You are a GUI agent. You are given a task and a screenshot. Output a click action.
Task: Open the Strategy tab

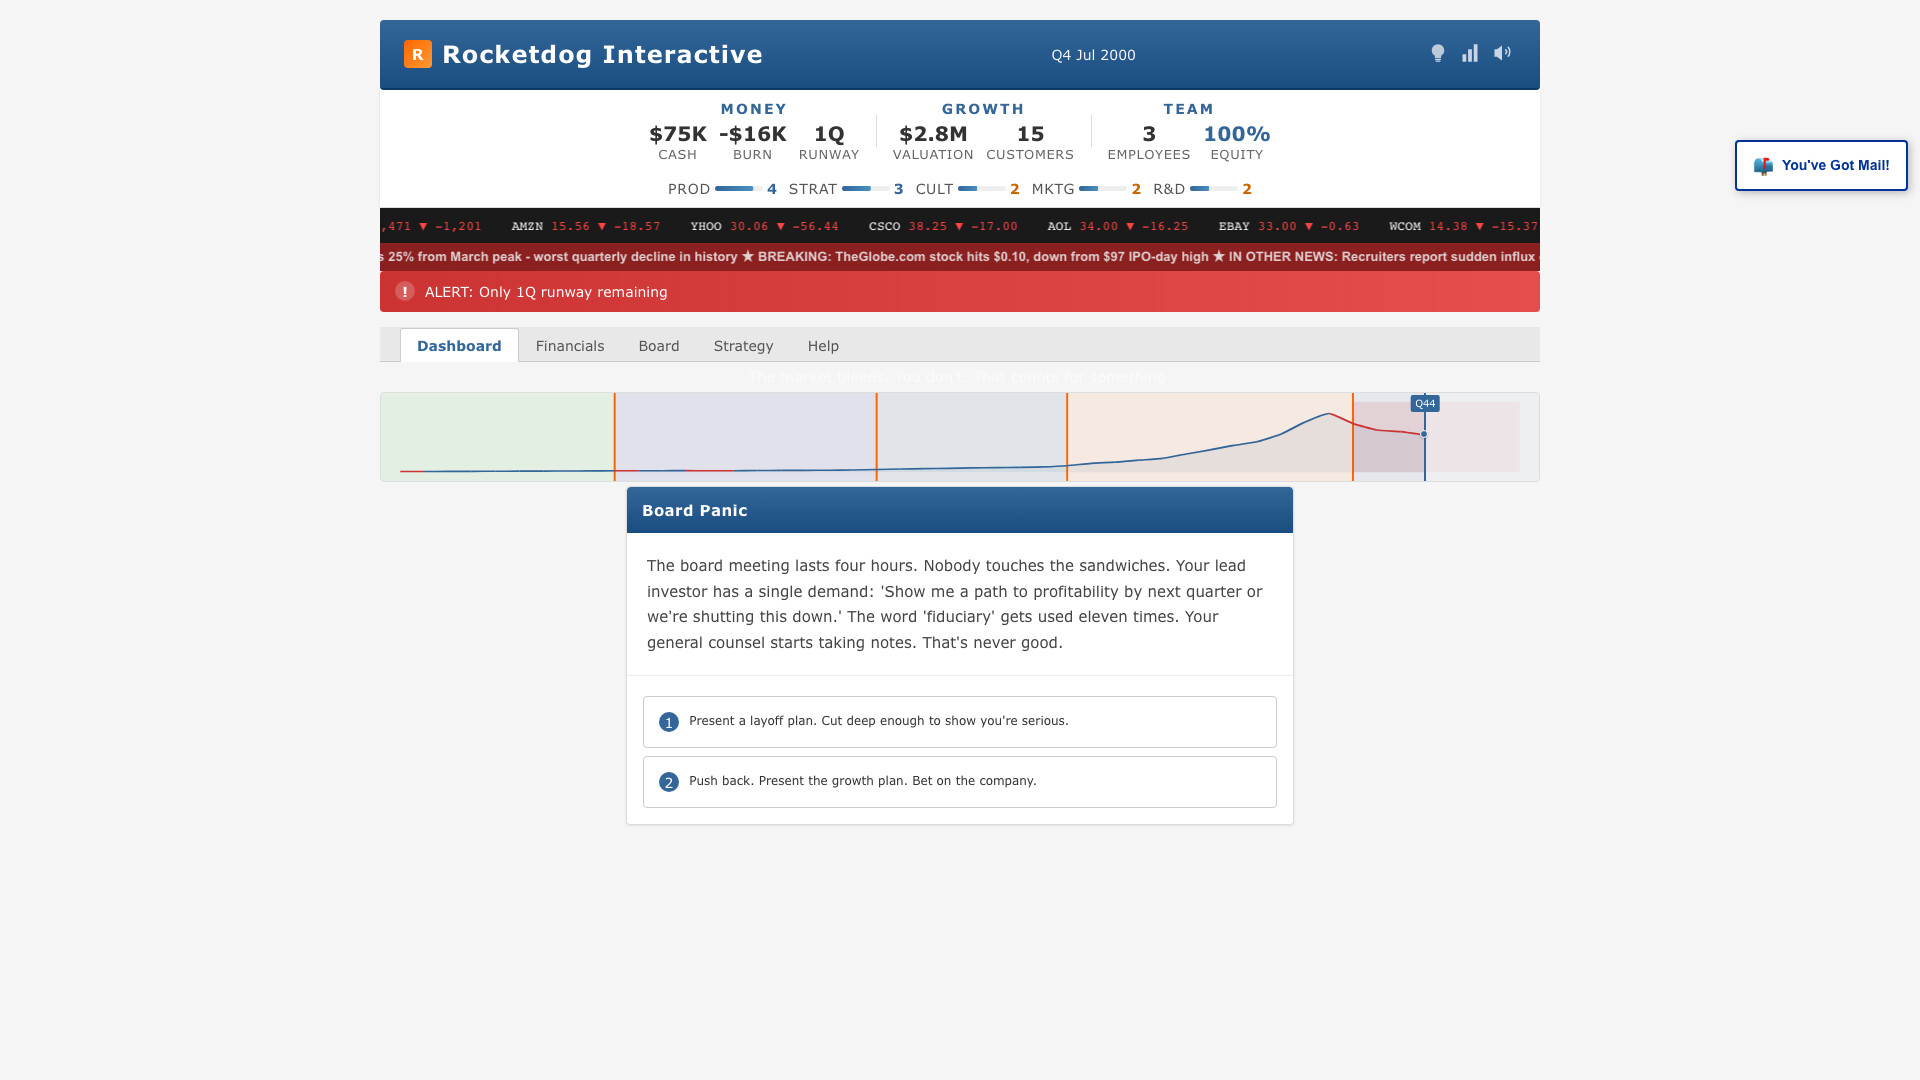click(743, 346)
